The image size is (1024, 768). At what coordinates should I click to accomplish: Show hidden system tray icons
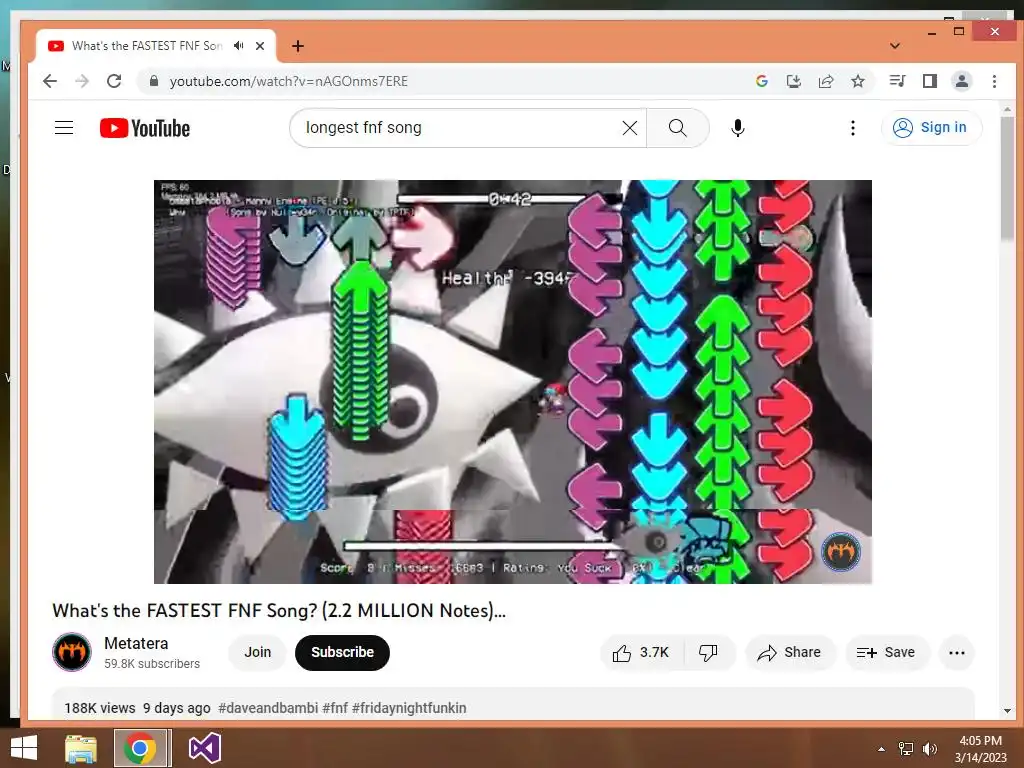[x=882, y=749]
